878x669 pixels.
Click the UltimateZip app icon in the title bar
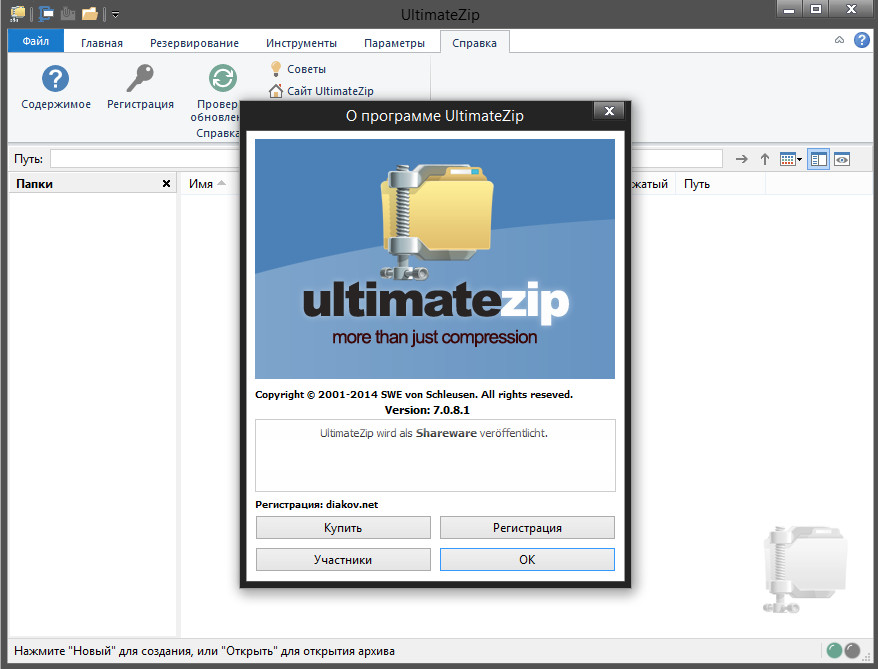point(18,13)
